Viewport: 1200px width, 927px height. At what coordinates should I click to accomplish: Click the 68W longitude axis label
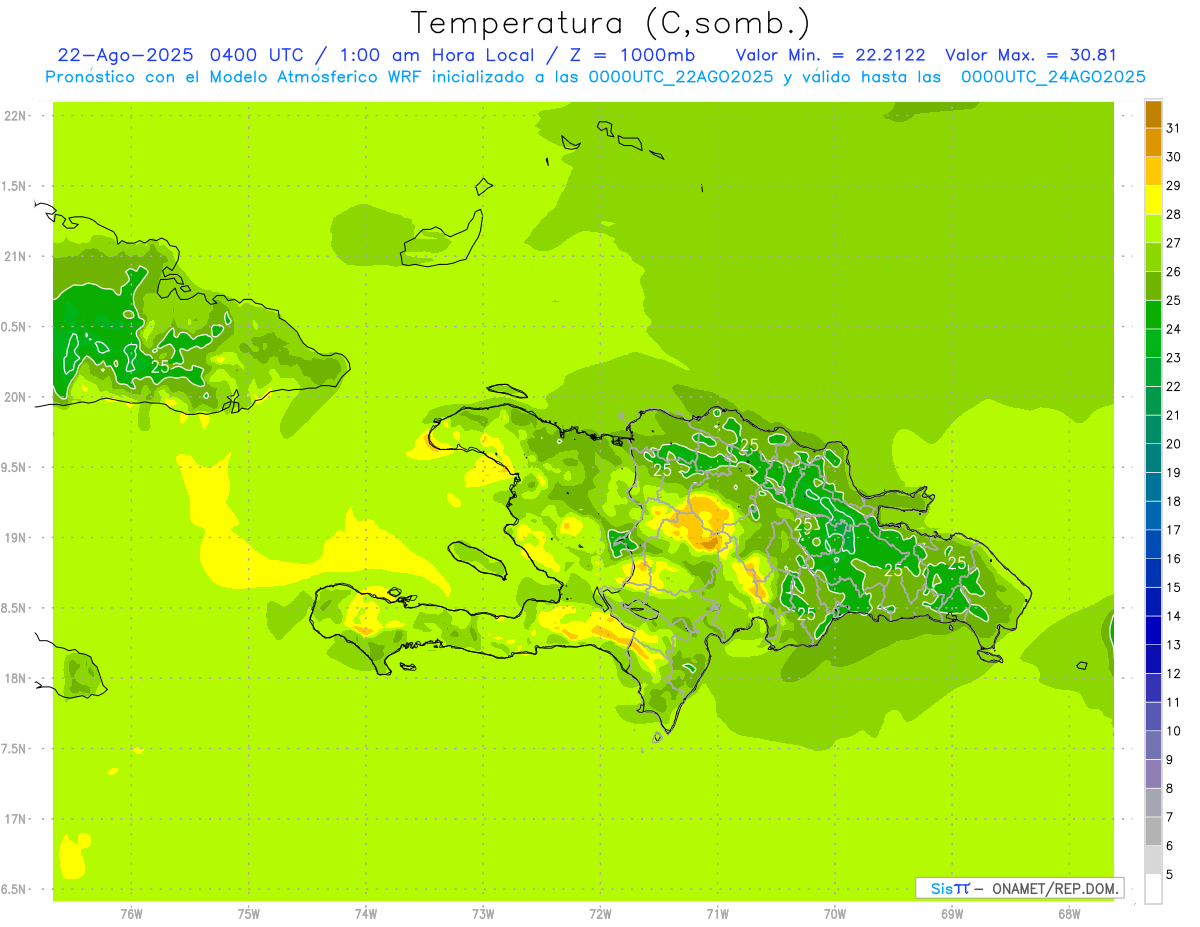click(1069, 914)
